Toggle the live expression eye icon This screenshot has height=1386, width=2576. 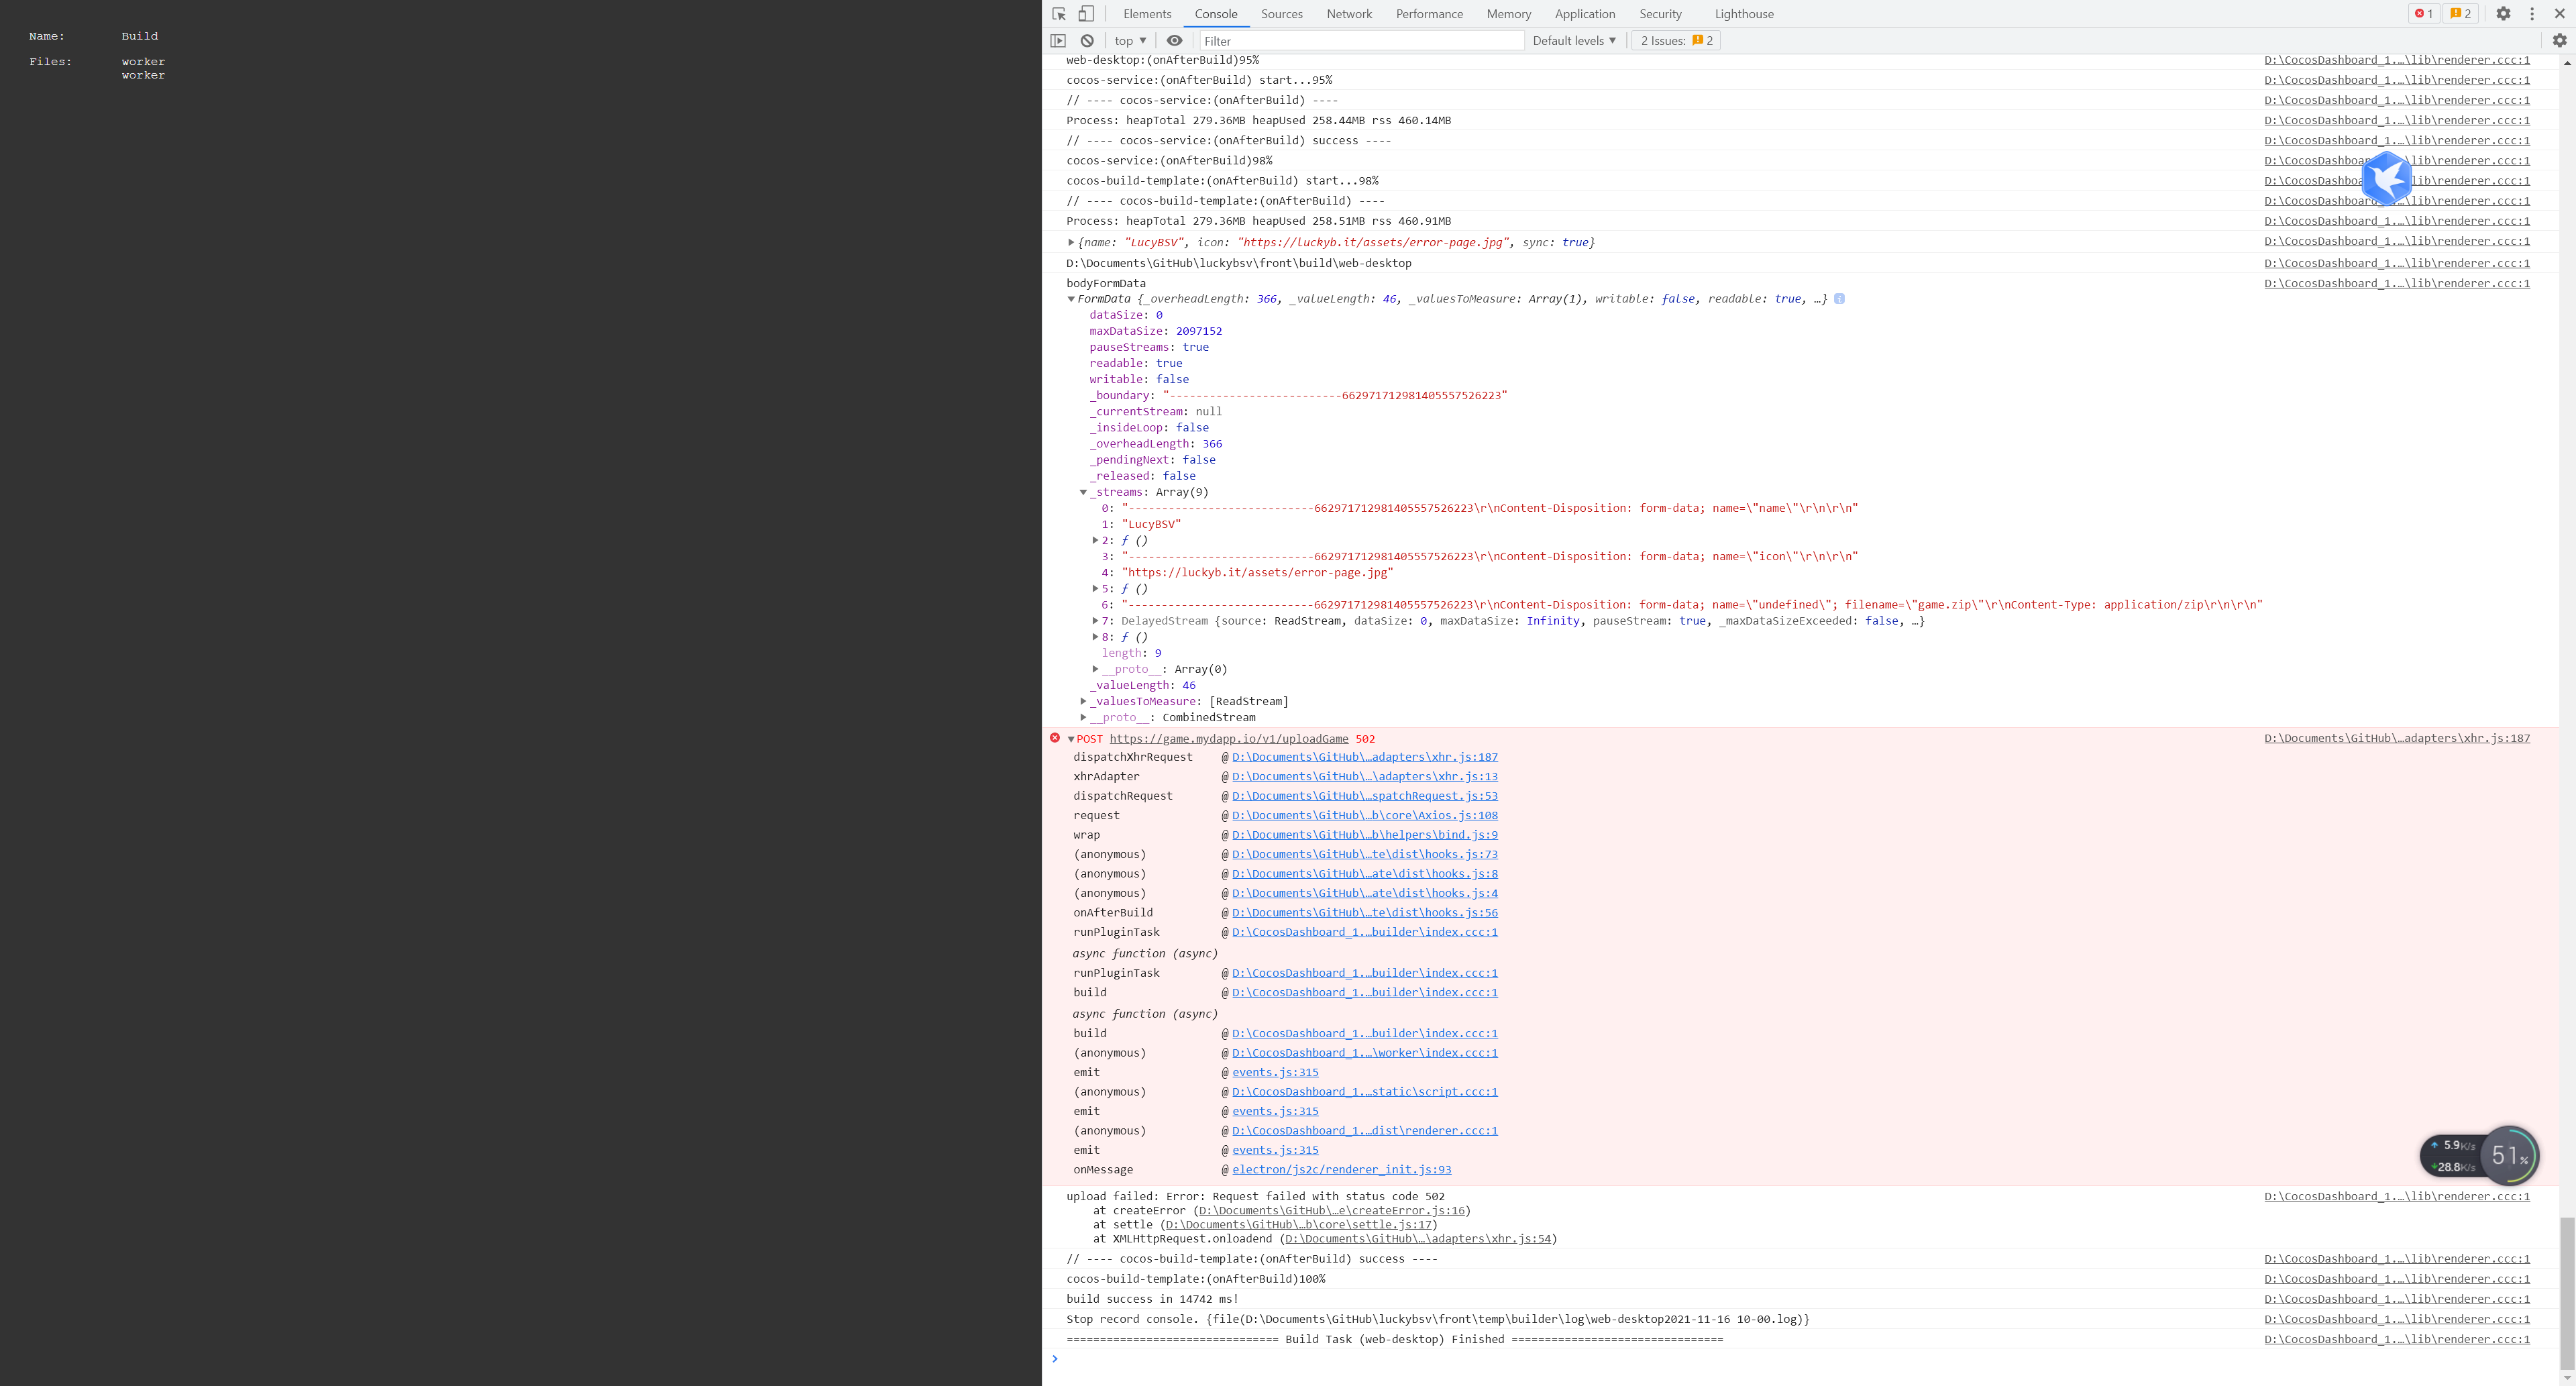coord(1175,40)
